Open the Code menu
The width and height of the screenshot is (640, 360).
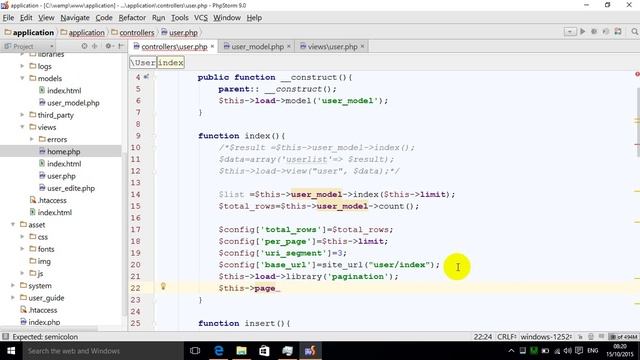coord(104,18)
